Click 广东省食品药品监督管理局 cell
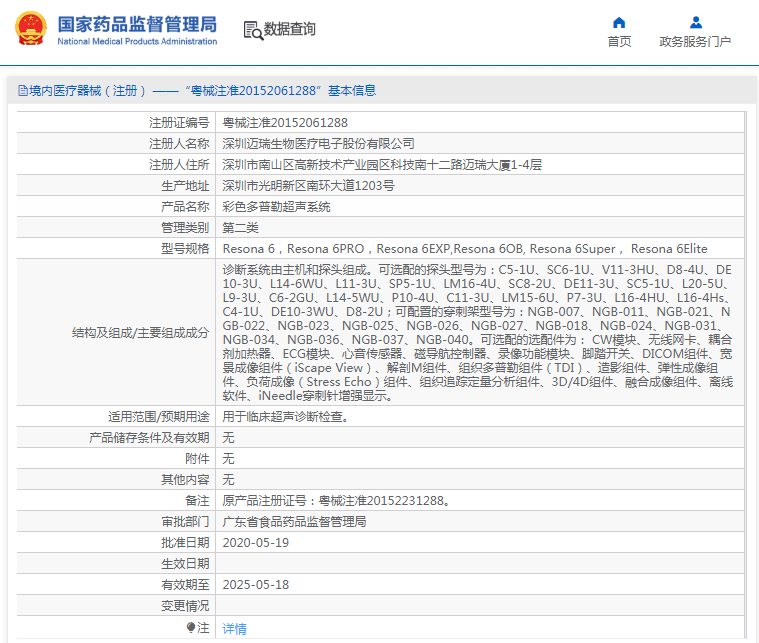The image size is (759, 643). coord(479,521)
